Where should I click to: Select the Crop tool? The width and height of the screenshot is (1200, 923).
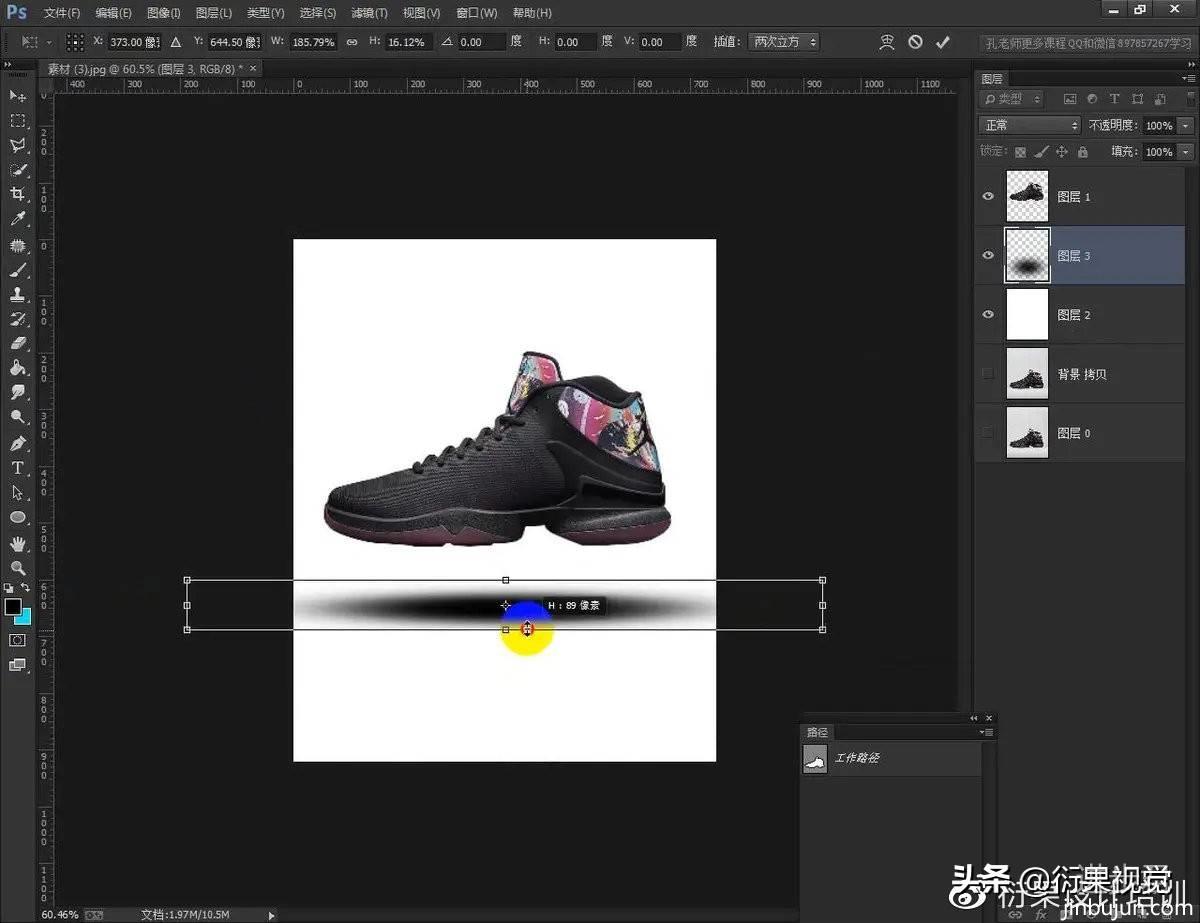pyautogui.click(x=18, y=194)
